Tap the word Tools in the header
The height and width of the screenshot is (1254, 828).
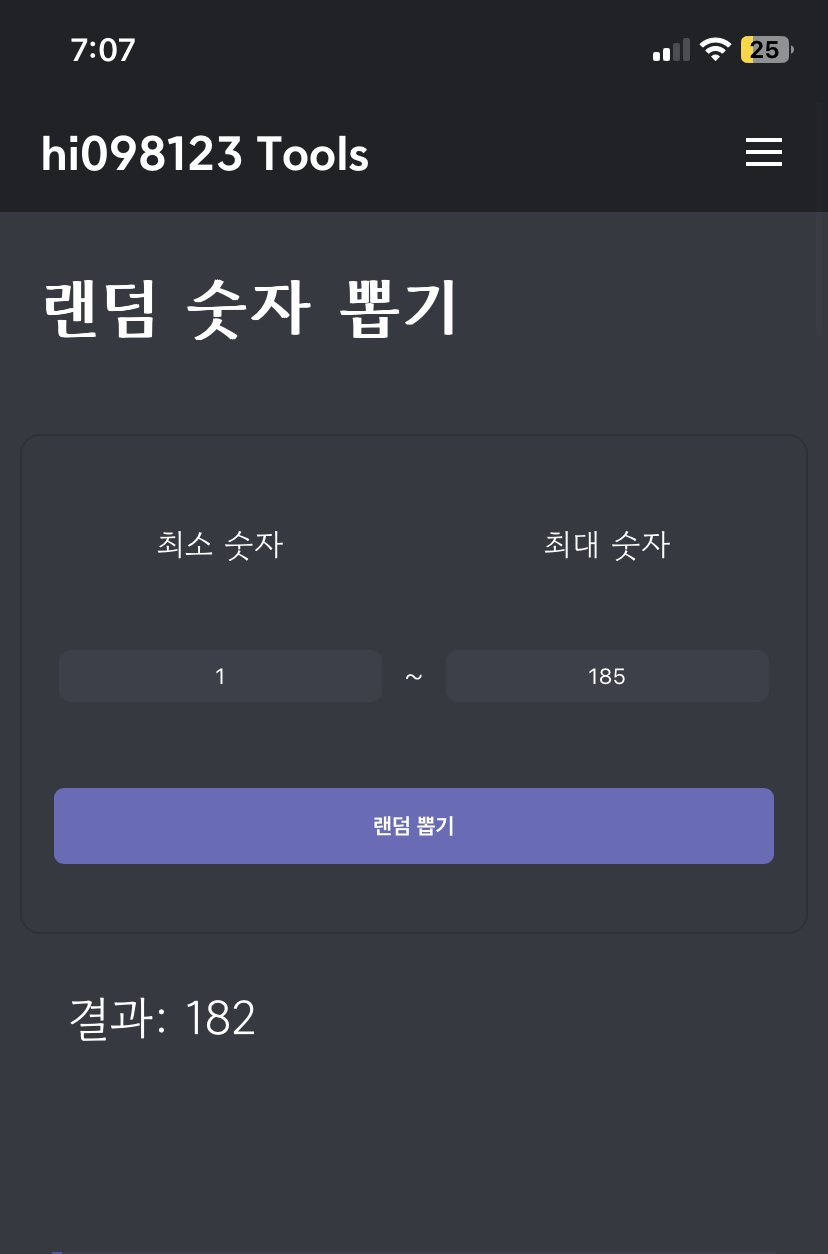[x=313, y=155]
